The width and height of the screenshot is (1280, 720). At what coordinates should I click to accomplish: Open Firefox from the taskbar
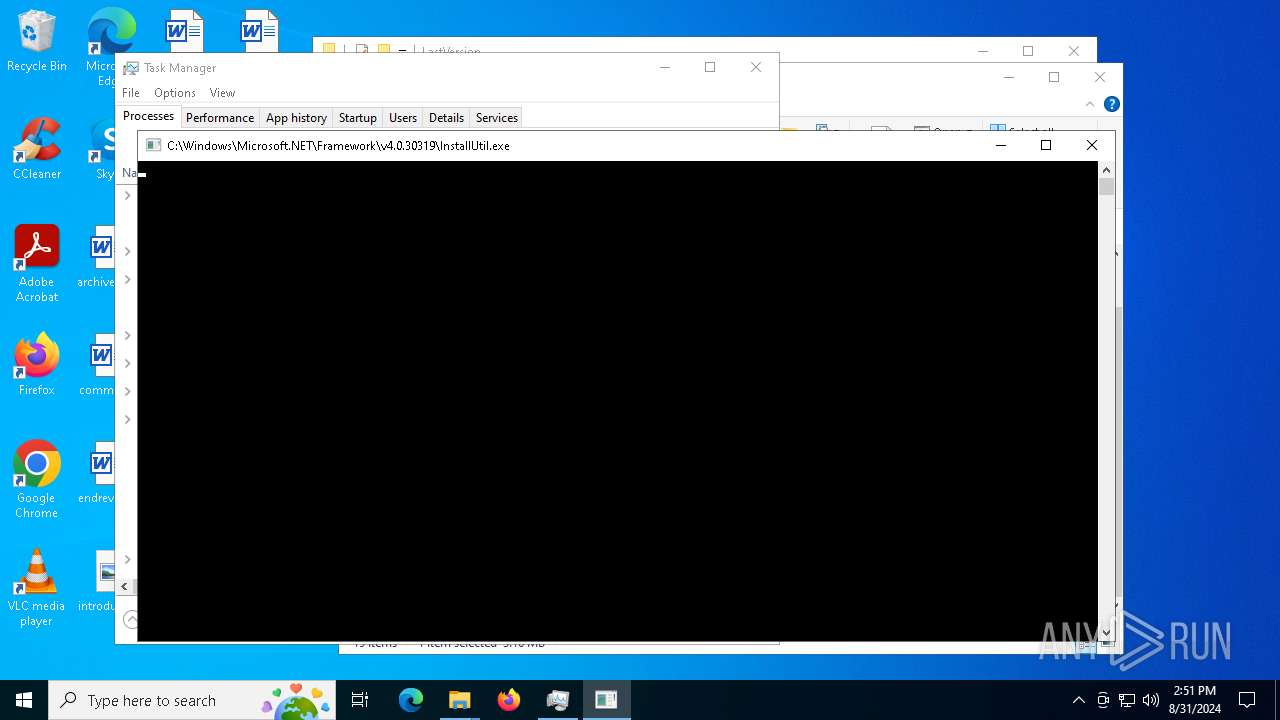[x=509, y=700]
